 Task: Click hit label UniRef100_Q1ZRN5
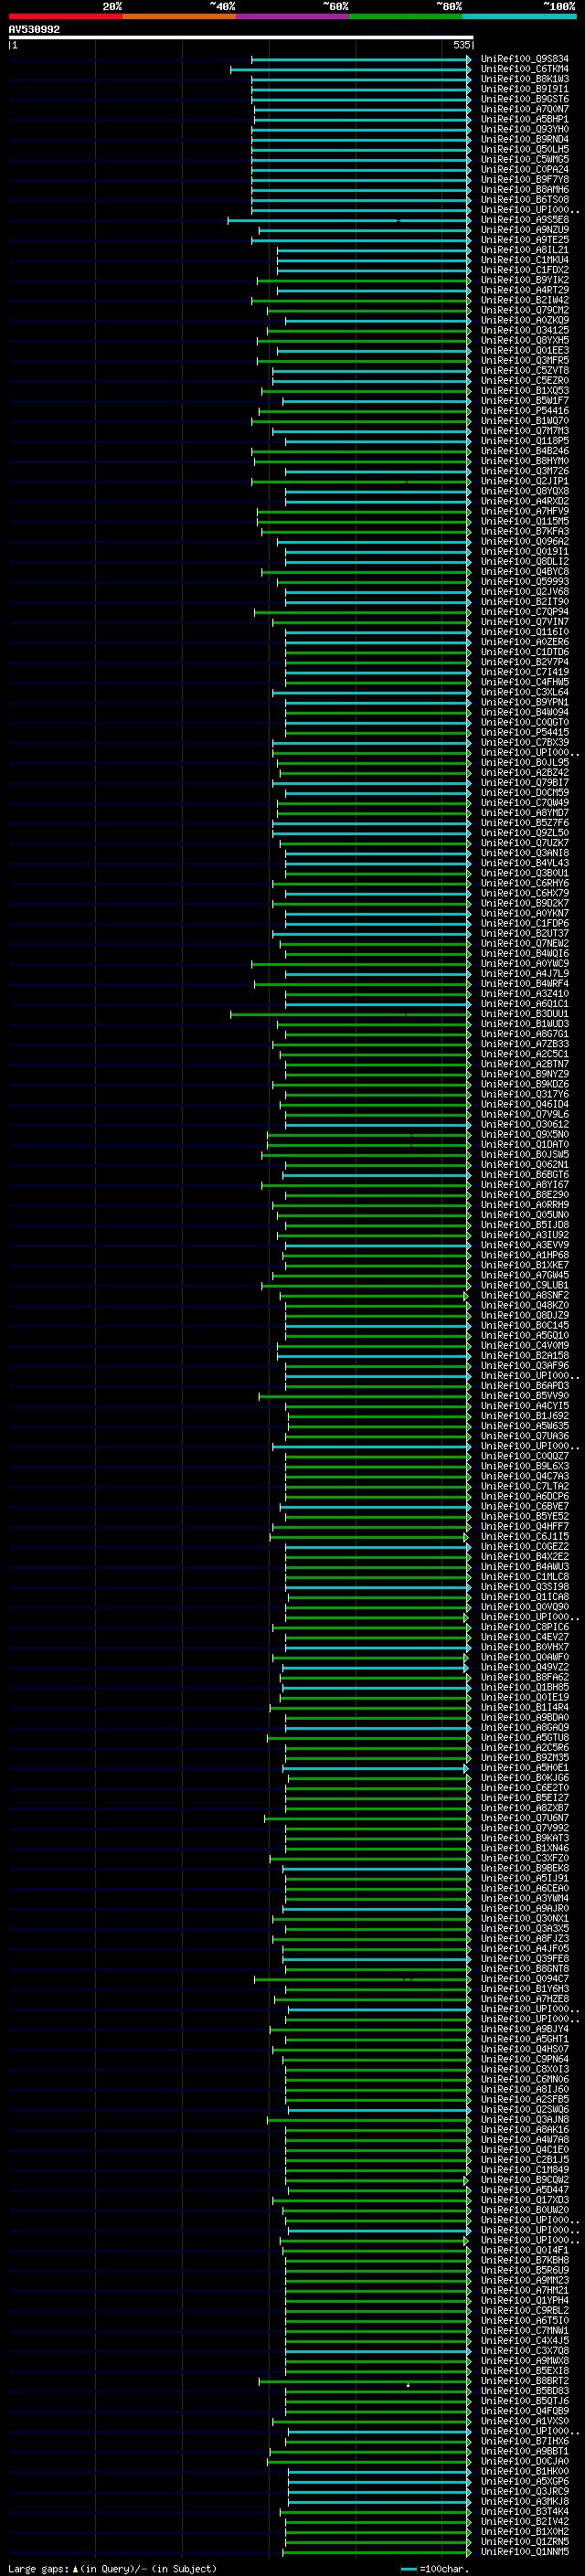(525, 2541)
